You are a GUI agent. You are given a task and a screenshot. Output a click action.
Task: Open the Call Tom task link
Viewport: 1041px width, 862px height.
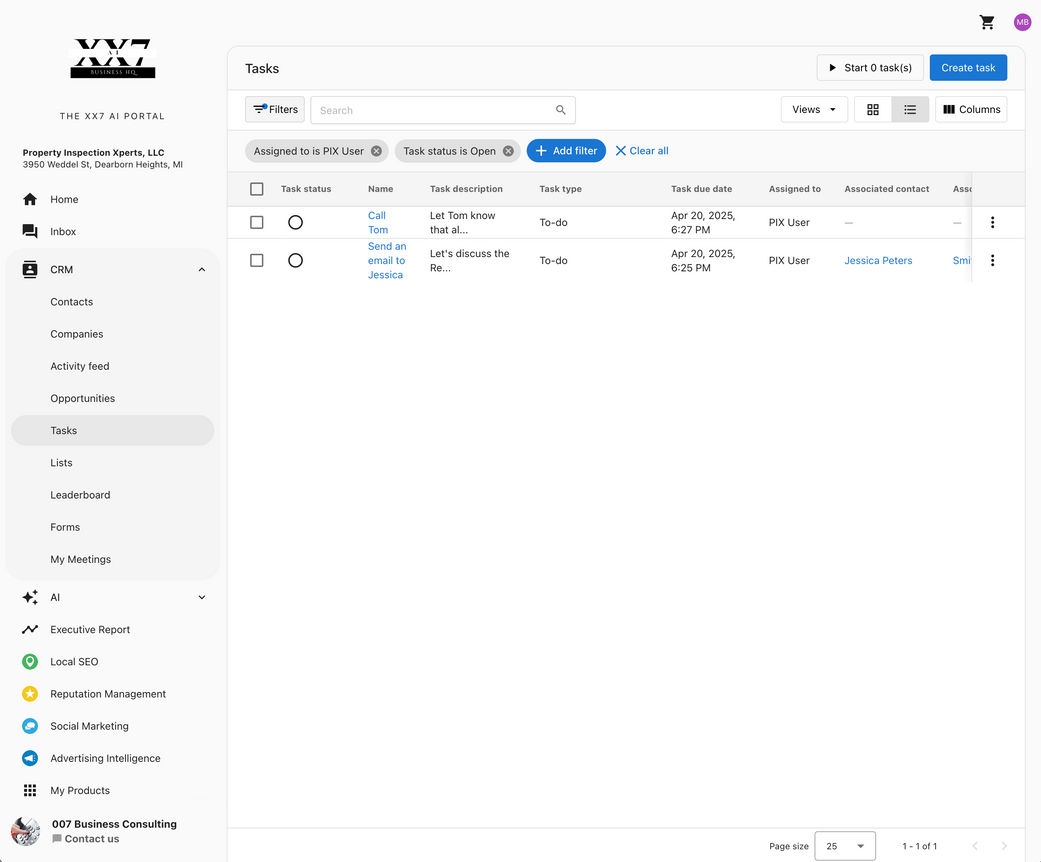[378, 222]
